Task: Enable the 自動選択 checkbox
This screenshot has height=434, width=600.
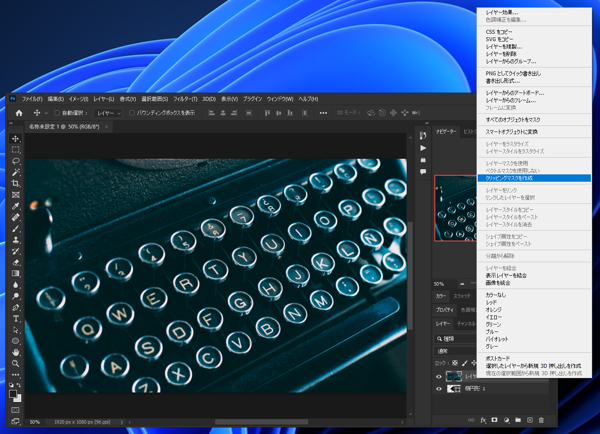Action: pos(57,113)
